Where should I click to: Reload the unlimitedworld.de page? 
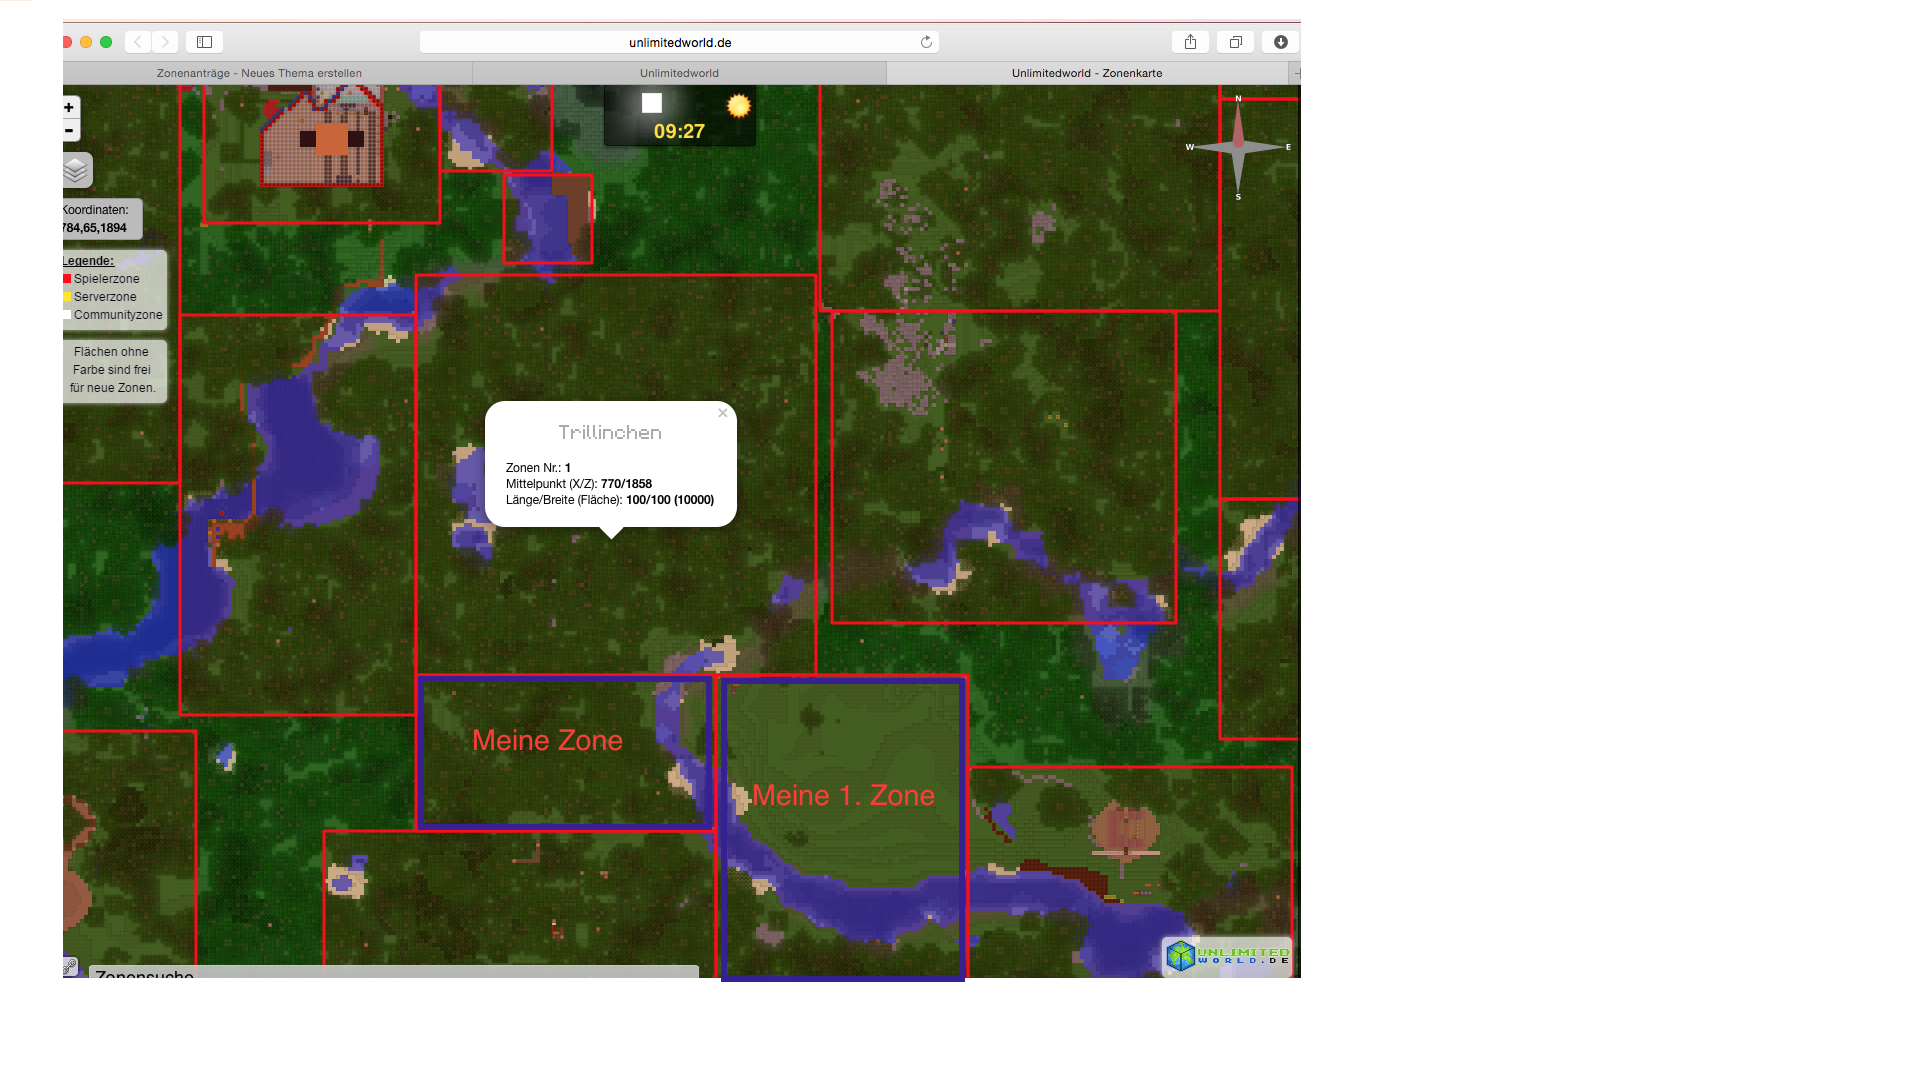(x=926, y=42)
